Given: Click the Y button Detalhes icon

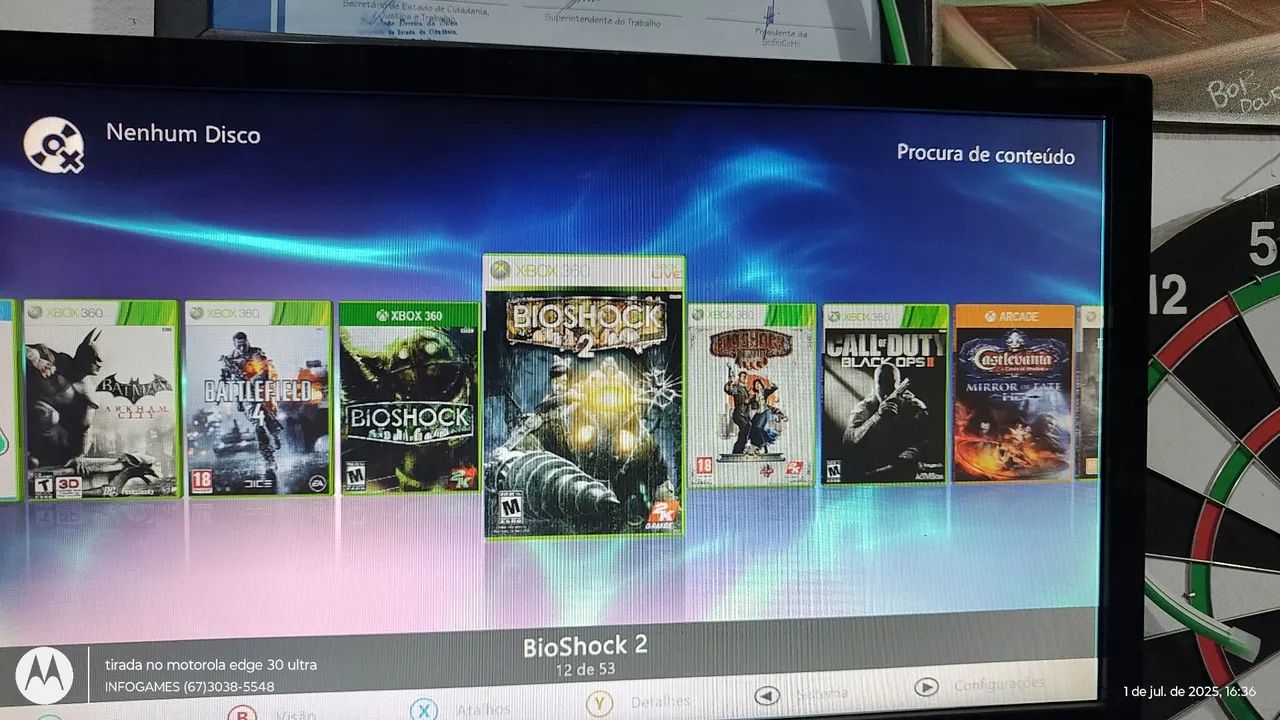Looking at the screenshot, I should [x=598, y=704].
